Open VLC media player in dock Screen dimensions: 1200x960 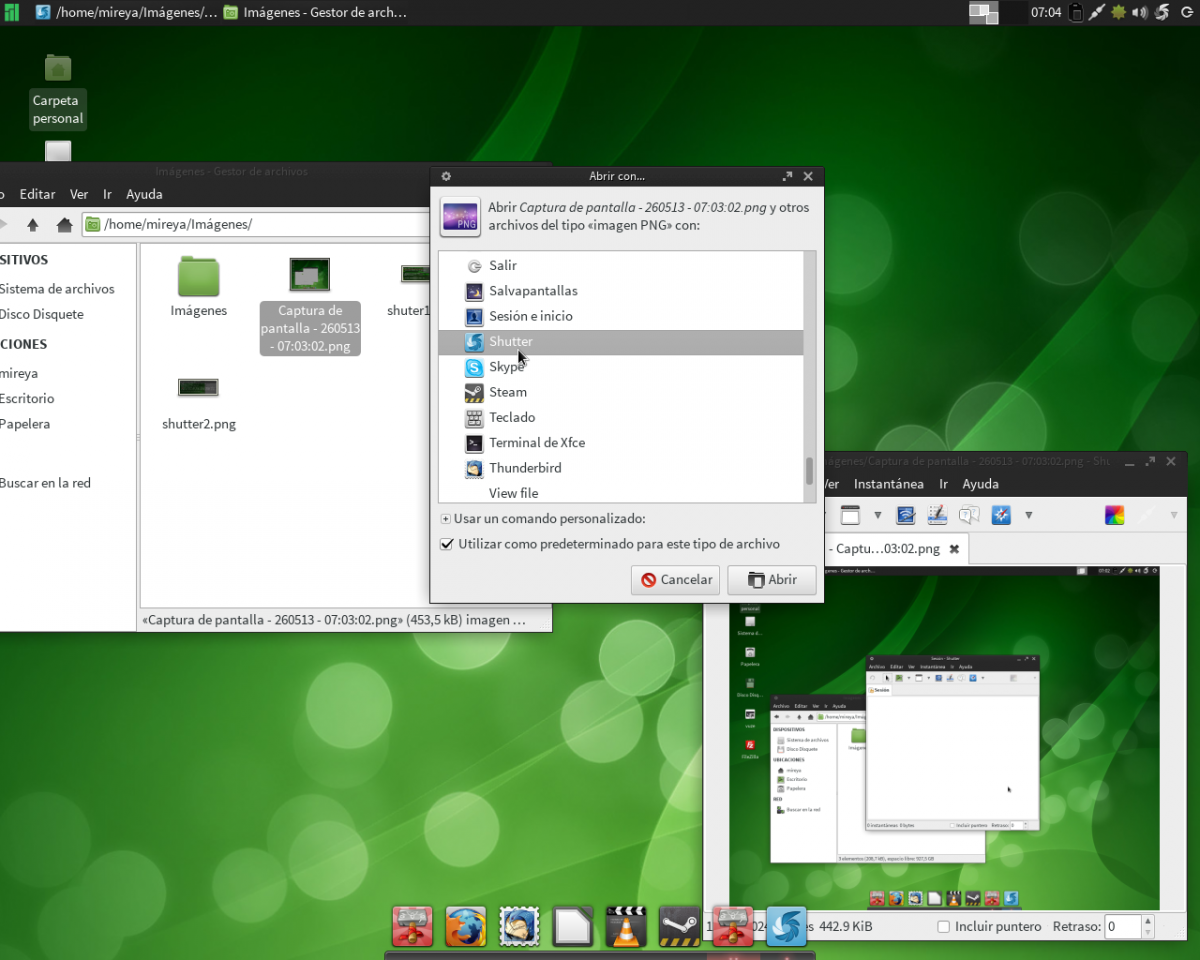(626, 926)
